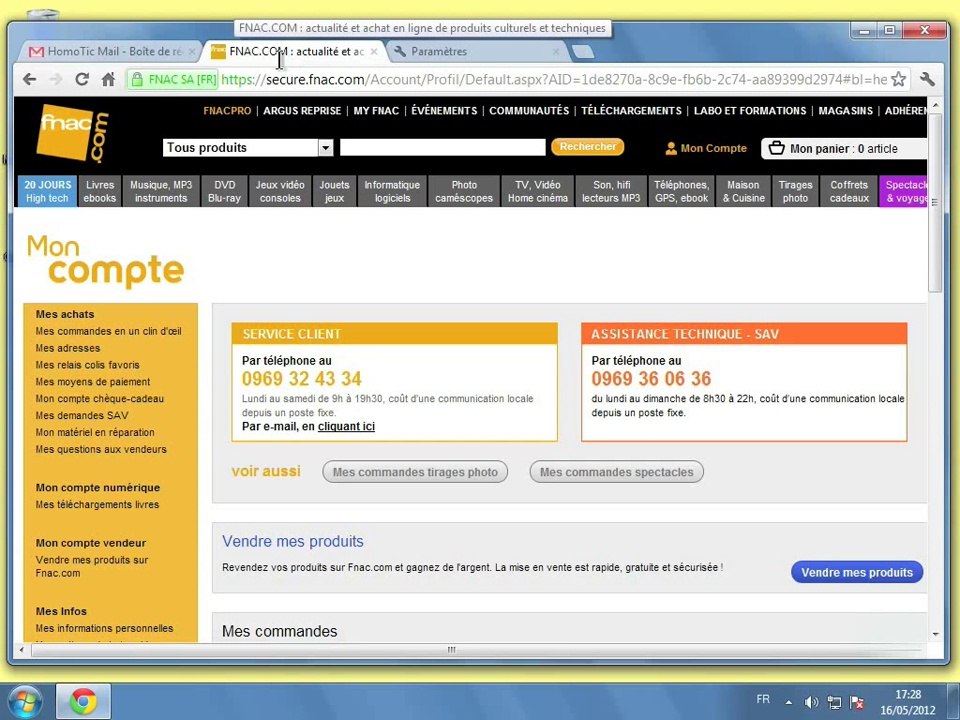The width and height of the screenshot is (960, 720).
Task: Click the volume speaker tray icon
Action: [x=811, y=702]
